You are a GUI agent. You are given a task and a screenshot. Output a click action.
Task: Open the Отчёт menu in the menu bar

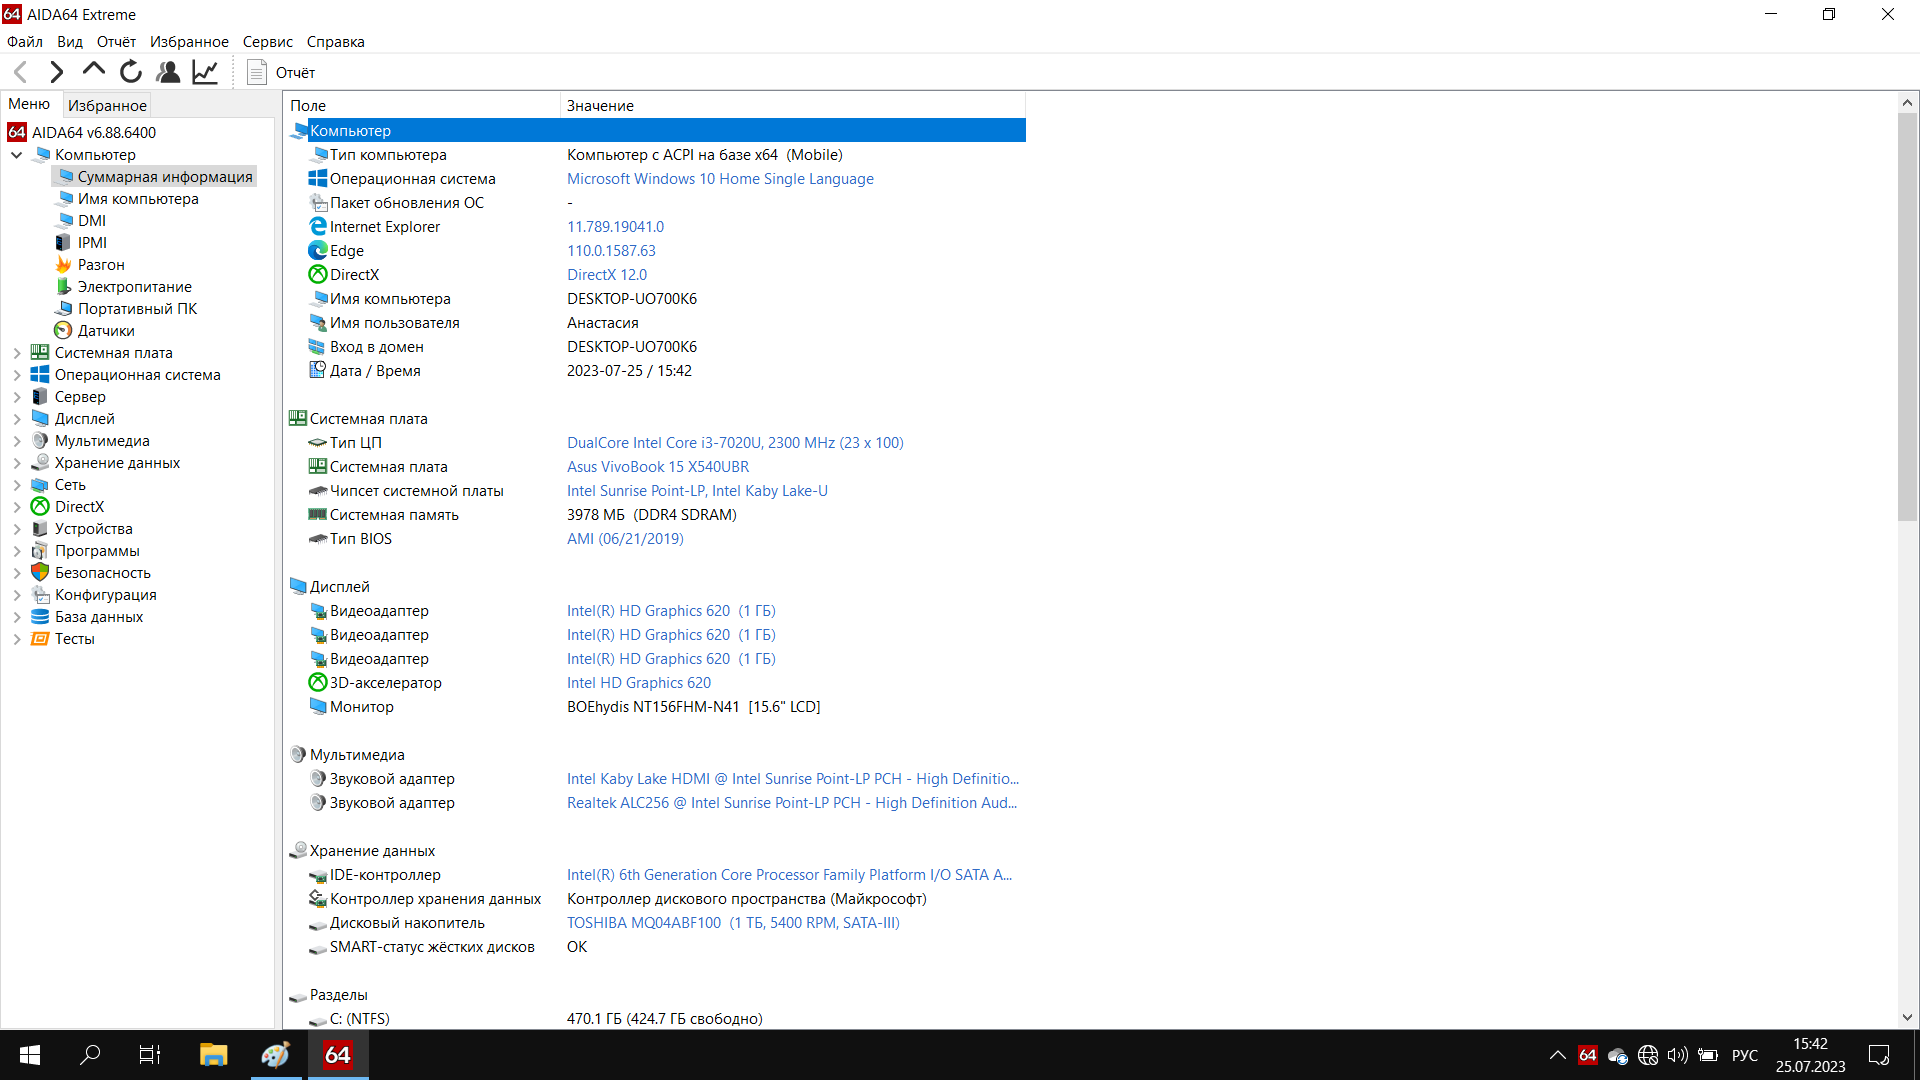point(116,42)
